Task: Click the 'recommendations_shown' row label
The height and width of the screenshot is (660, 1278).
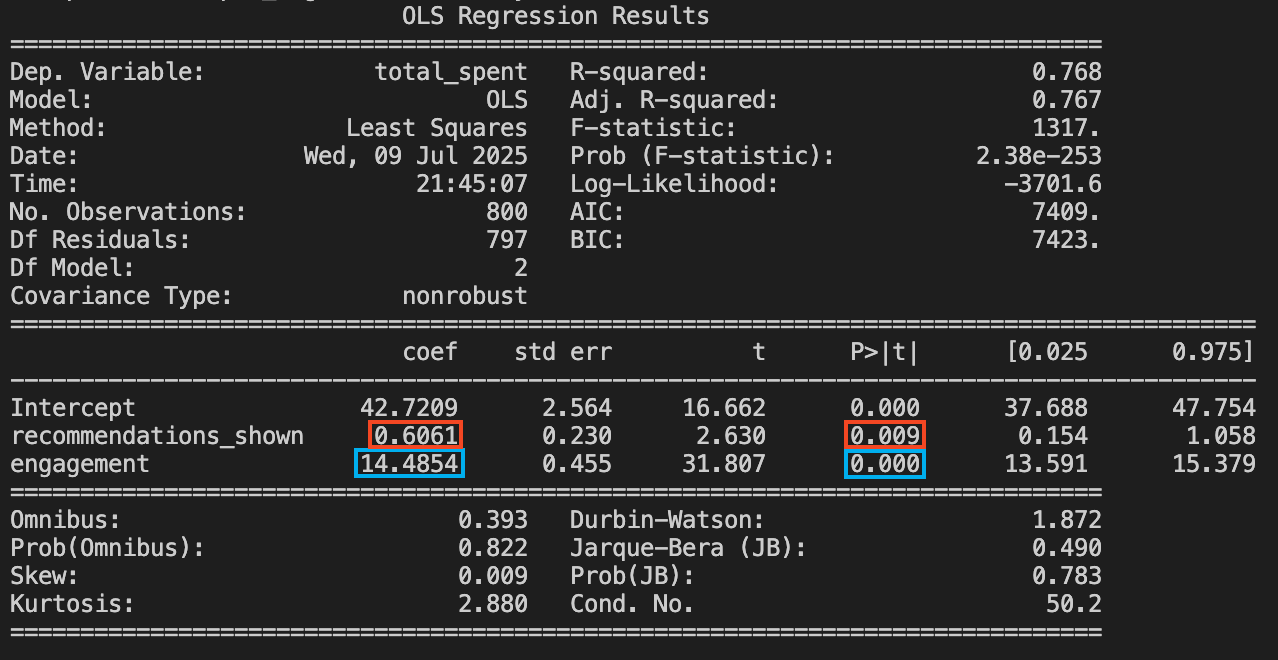Action: pyautogui.click(x=157, y=436)
